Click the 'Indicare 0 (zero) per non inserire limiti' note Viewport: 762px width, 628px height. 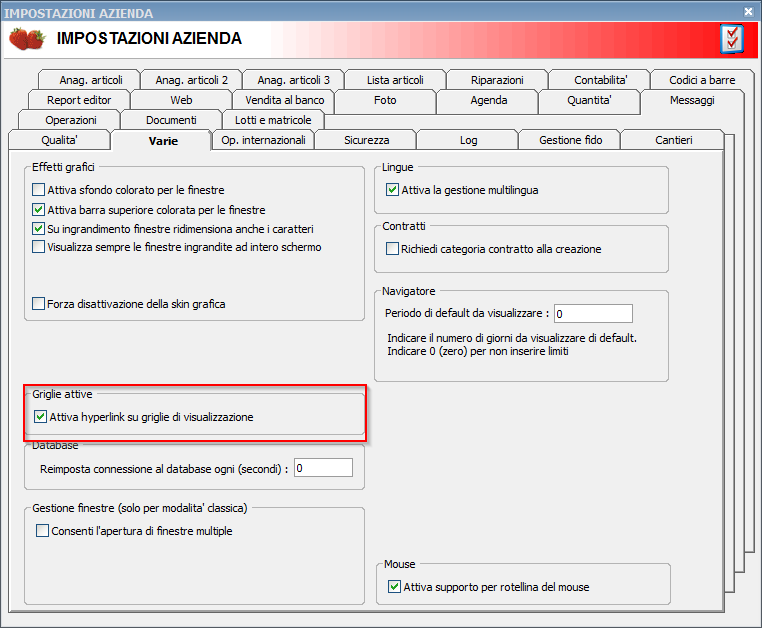pyautogui.click(x=478, y=351)
